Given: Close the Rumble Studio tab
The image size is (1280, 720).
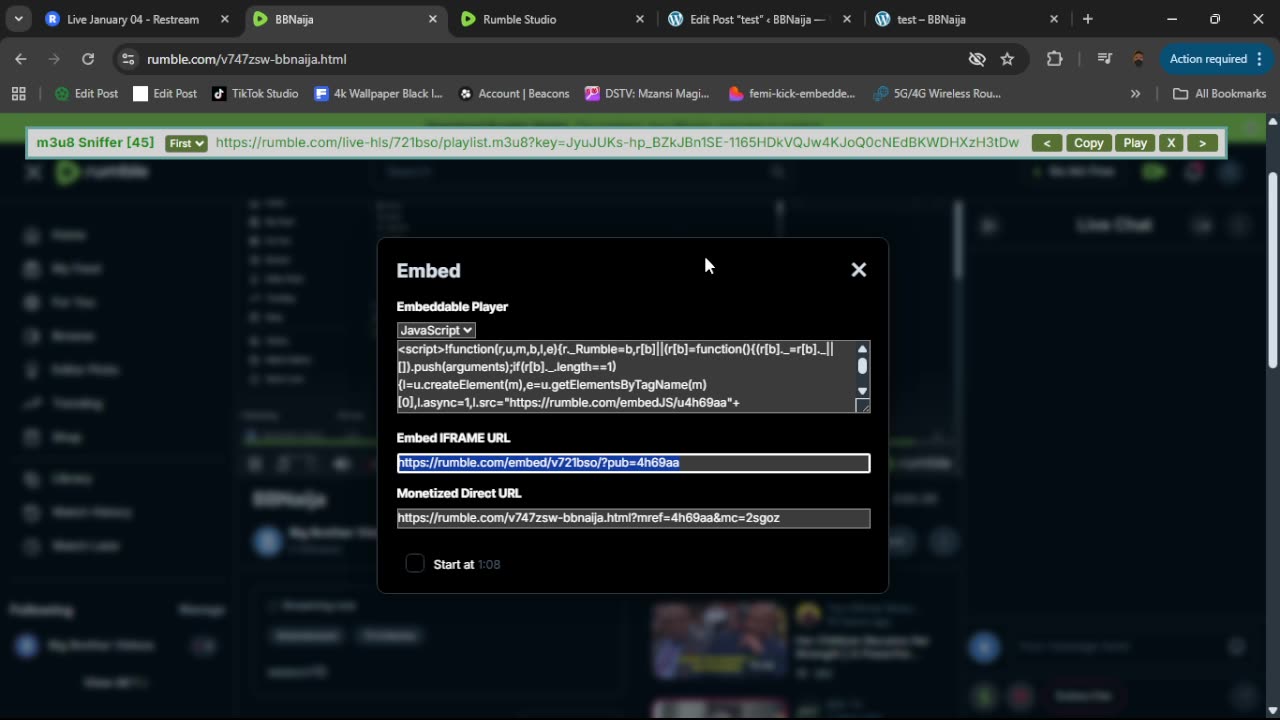Looking at the screenshot, I should point(640,19).
